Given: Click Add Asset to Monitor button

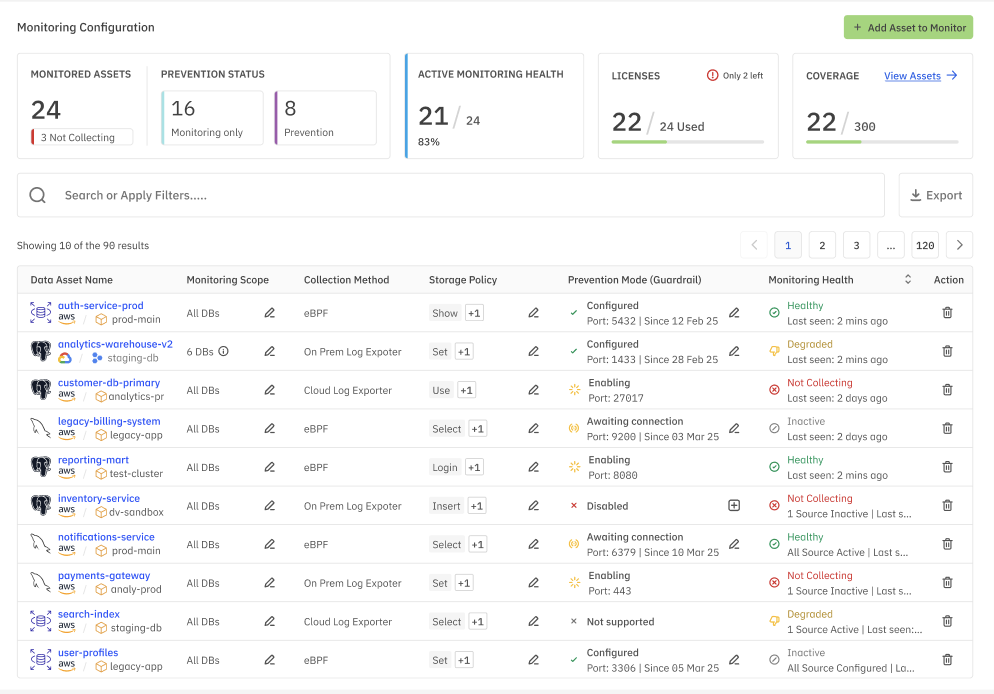Looking at the screenshot, I should pos(908,28).
